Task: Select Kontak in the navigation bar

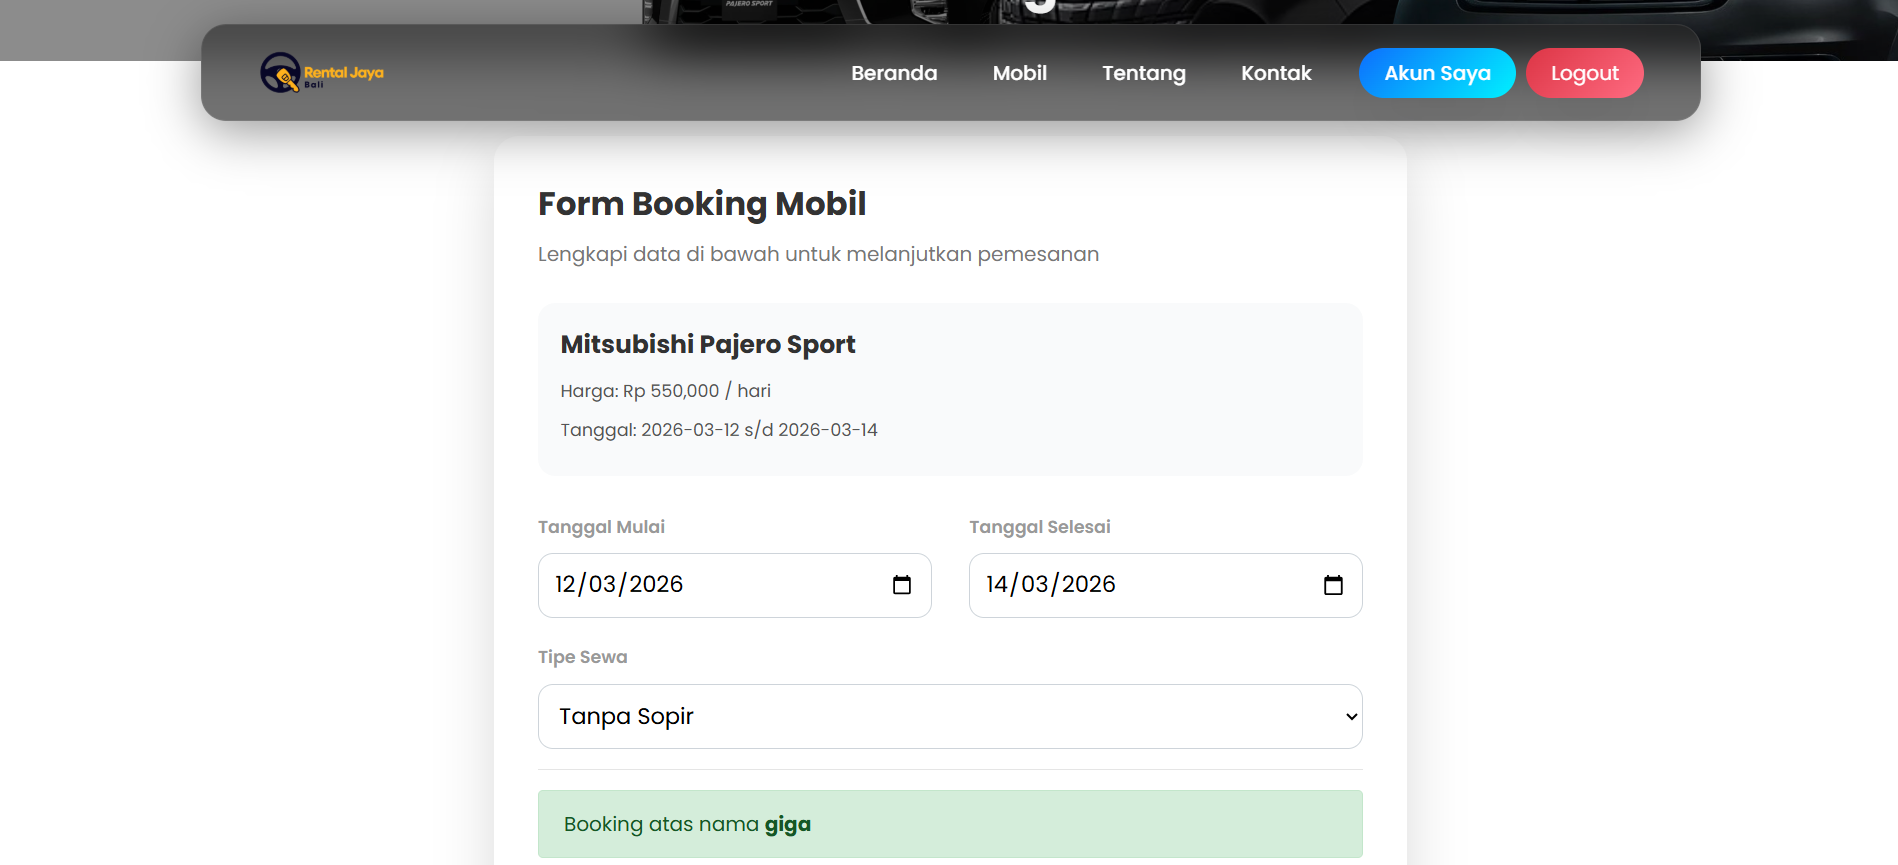Action: pyautogui.click(x=1275, y=73)
